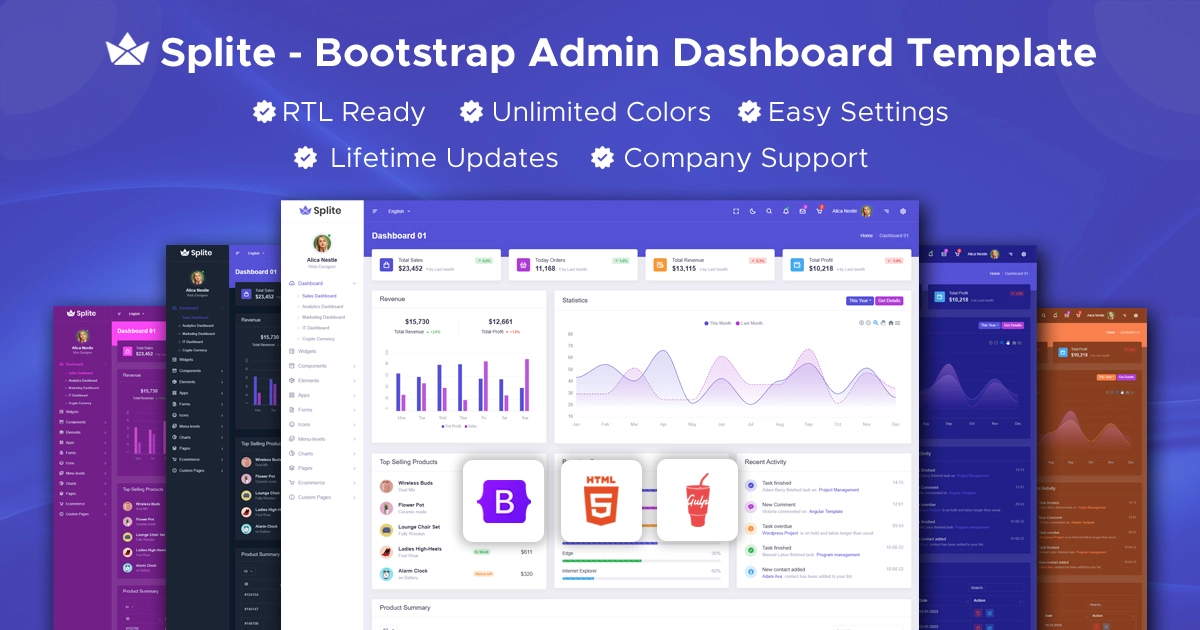Select Crypto Currency in white dashboard sidebar
The image size is (1200, 630).
(x=317, y=339)
